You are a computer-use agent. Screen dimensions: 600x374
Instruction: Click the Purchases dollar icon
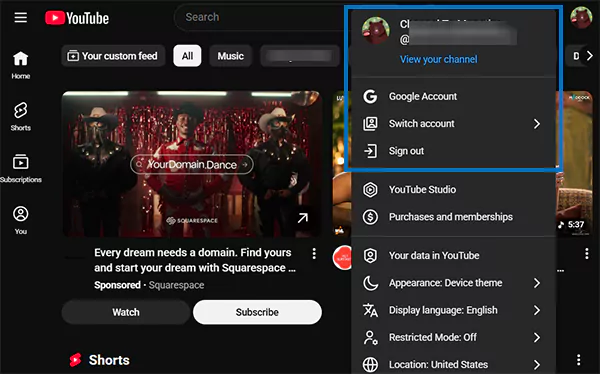370,217
